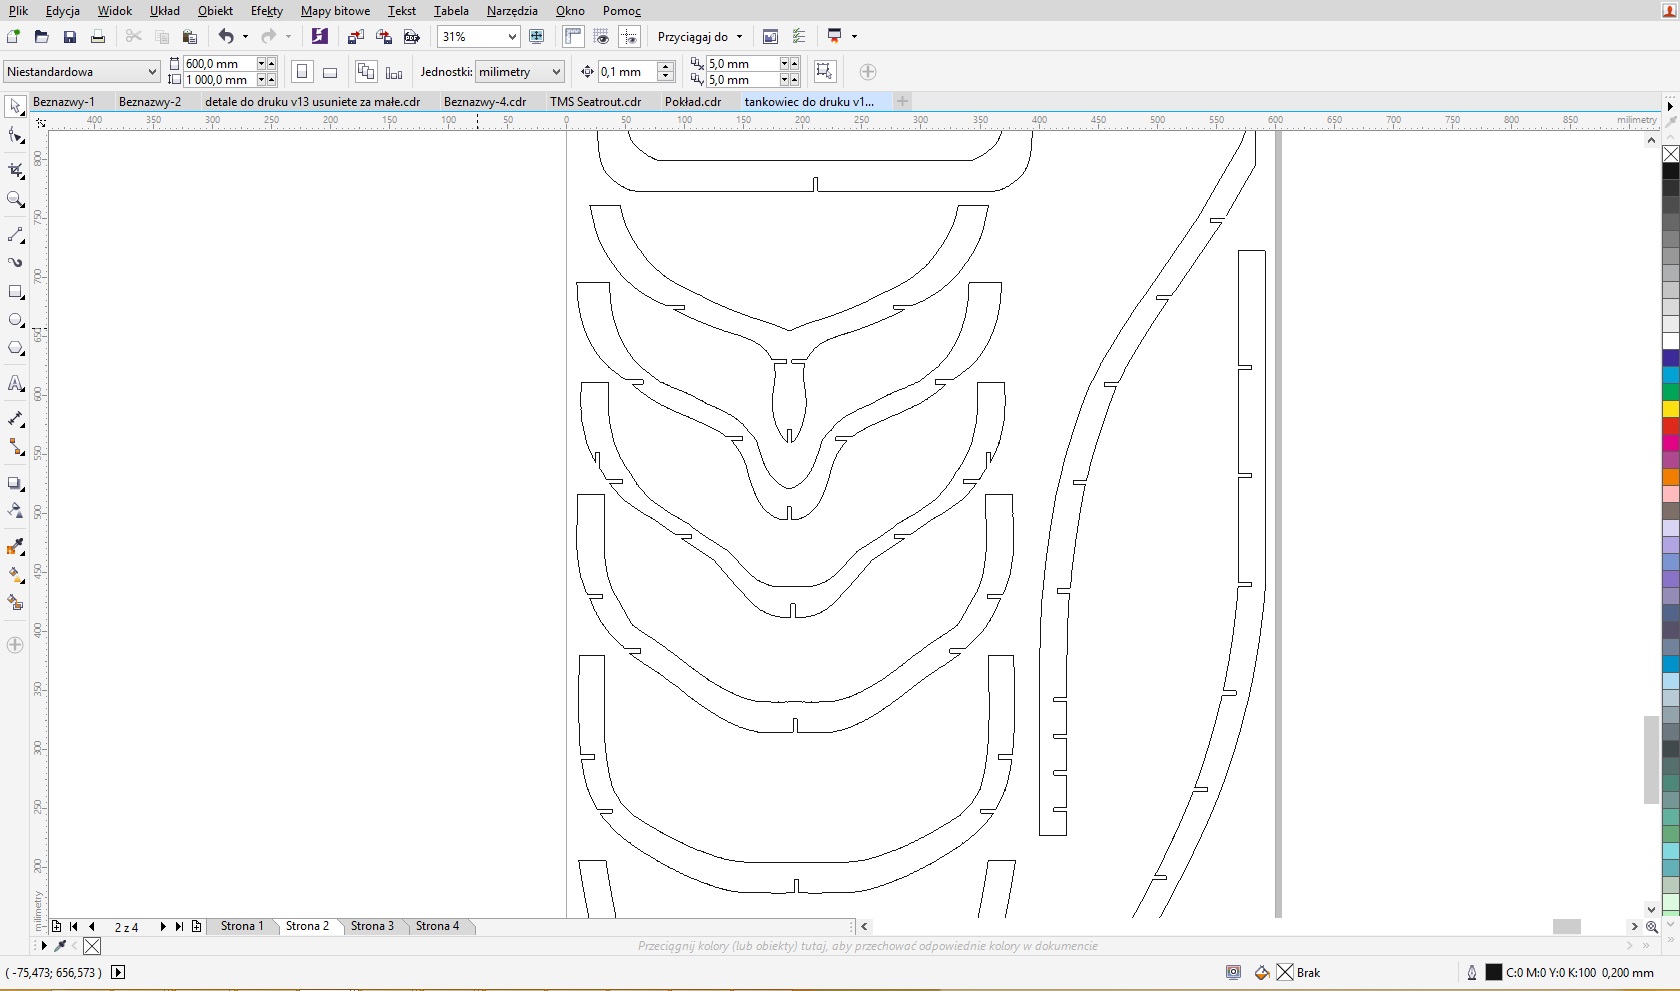The height and width of the screenshot is (991, 1680).
Task: Choose the Zoom magnifier tool
Action: pyautogui.click(x=15, y=200)
